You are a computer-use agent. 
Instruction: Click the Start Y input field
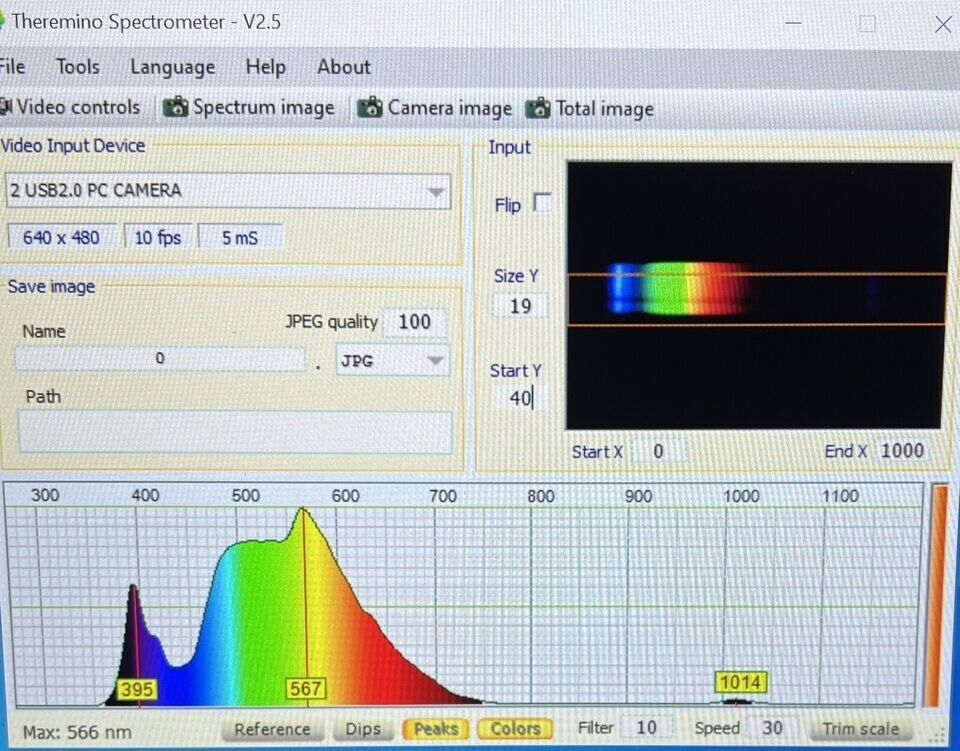coord(520,398)
